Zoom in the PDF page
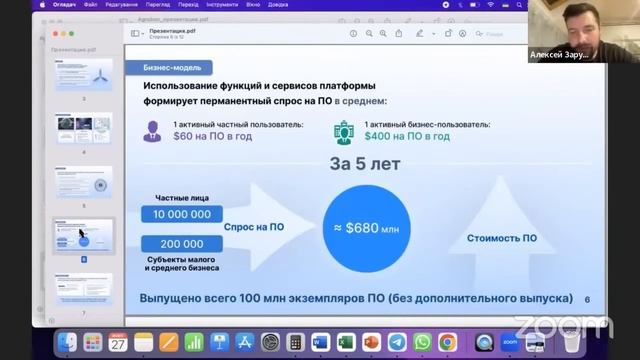 pyautogui.click(x=383, y=34)
